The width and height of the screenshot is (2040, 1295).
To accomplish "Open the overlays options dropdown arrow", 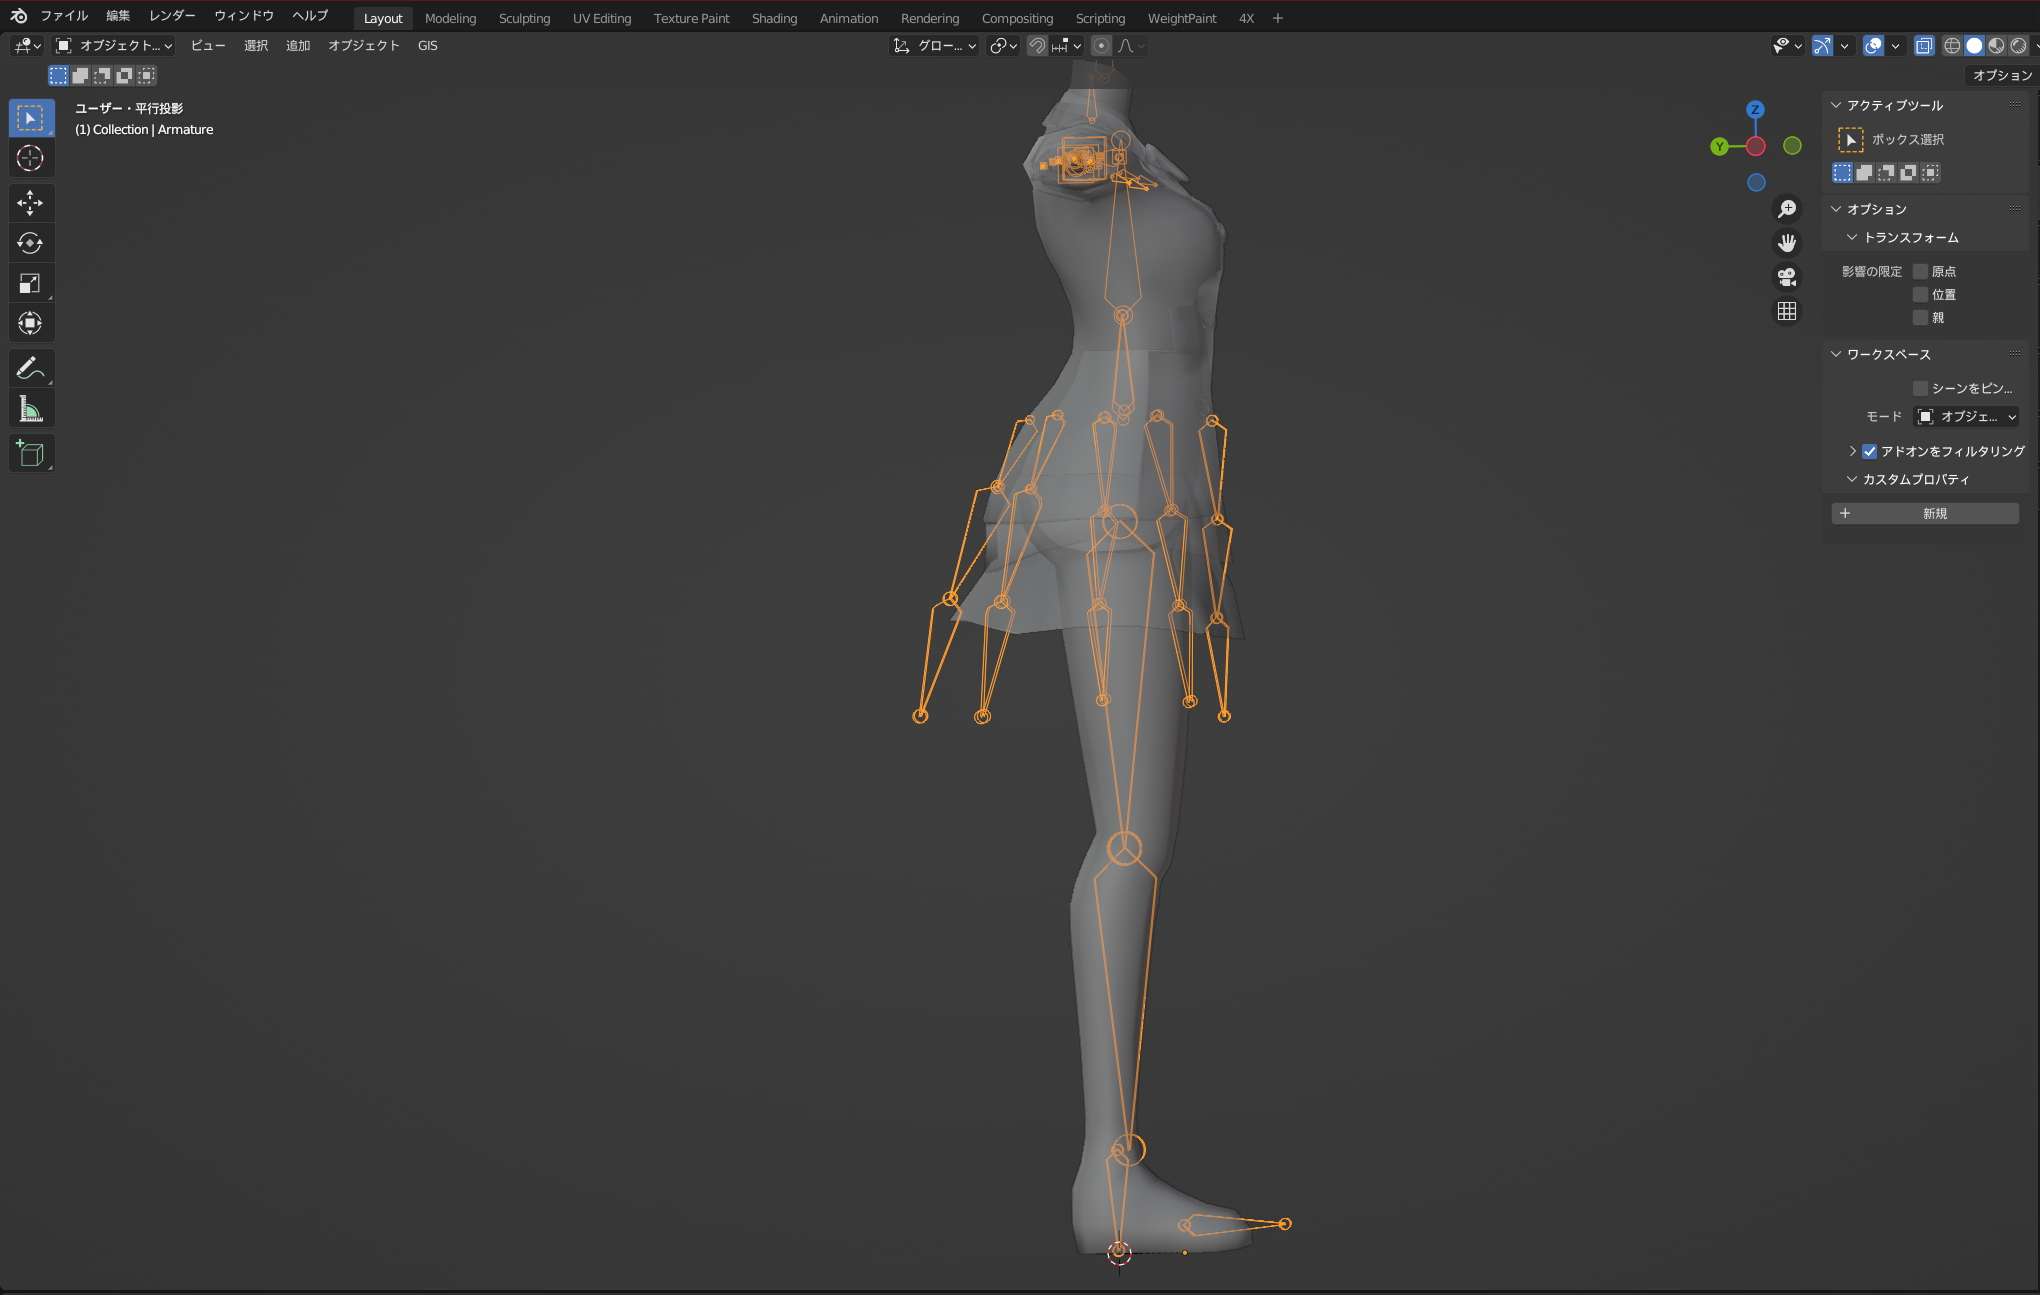I will pos(1896,45).
